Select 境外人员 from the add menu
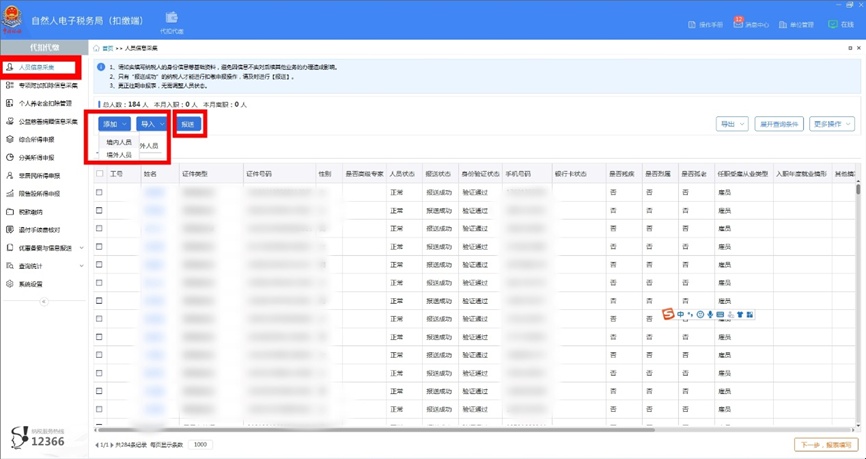866x459 pixels. (119, 155)
